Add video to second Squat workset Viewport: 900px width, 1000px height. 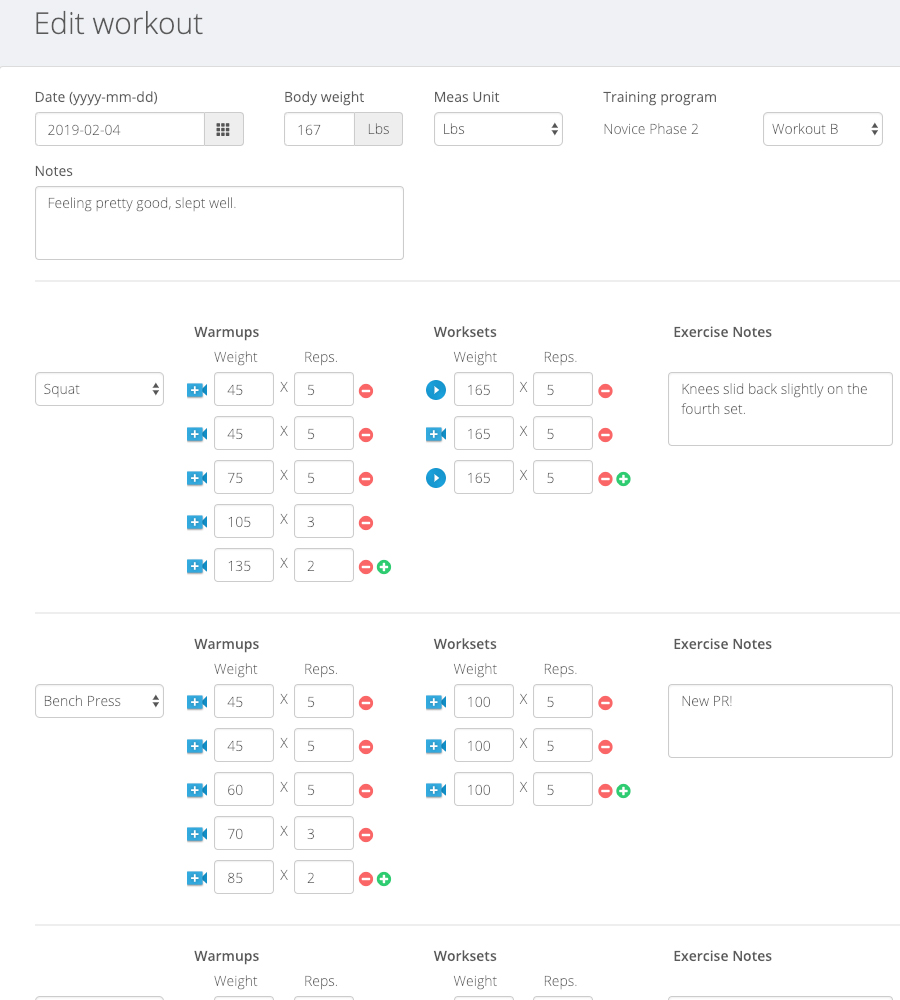[x=436, y=434]
